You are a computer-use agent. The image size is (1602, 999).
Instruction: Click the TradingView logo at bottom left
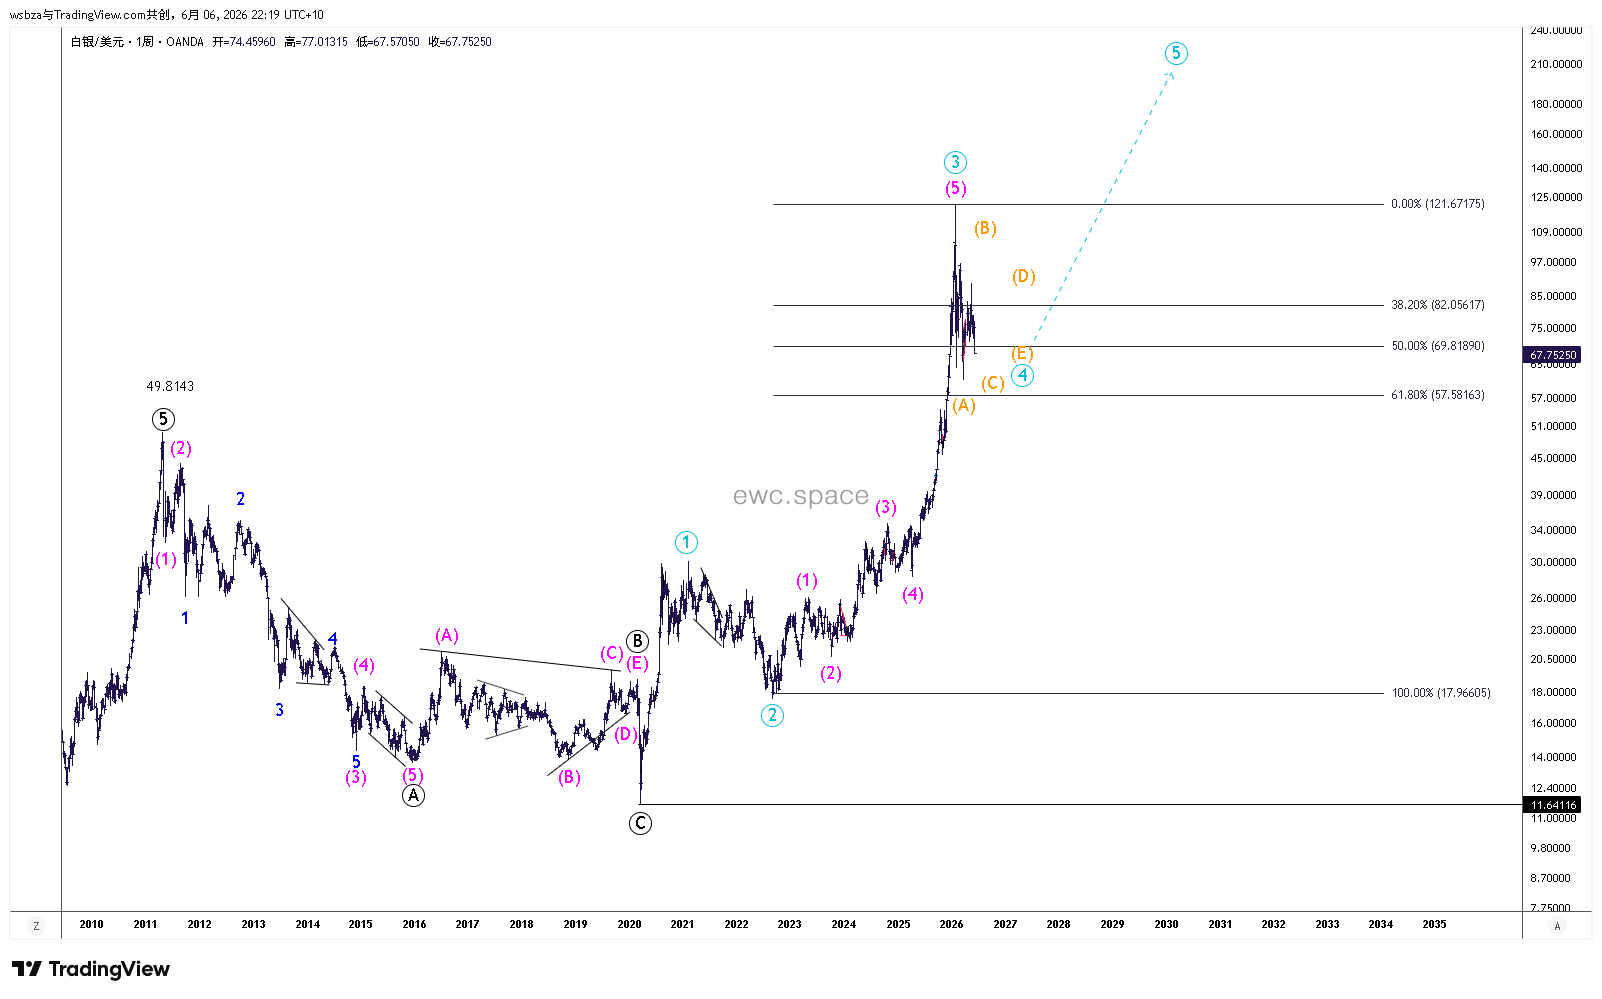91,969
